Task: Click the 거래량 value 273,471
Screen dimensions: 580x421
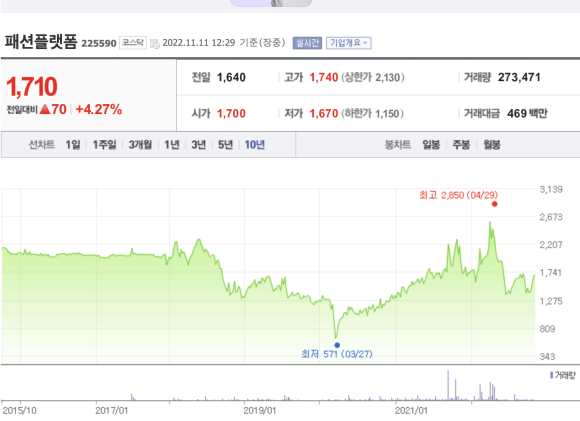Action: pyautogui.click(x=519, y=77)
